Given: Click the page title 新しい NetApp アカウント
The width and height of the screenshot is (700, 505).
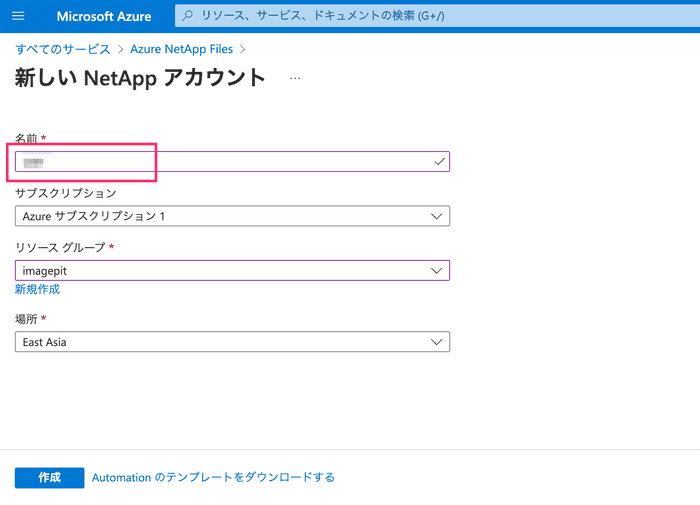Looking at the screenshot, I should pos(140,78).
